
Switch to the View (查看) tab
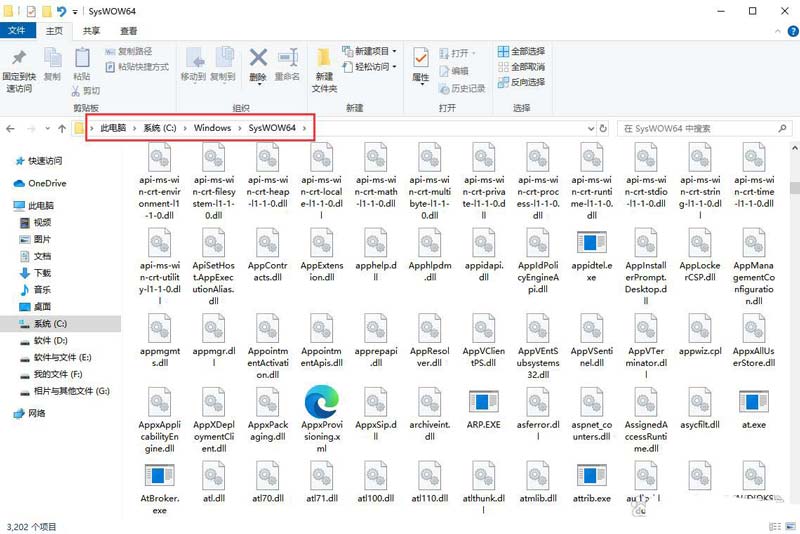point(129,31)
